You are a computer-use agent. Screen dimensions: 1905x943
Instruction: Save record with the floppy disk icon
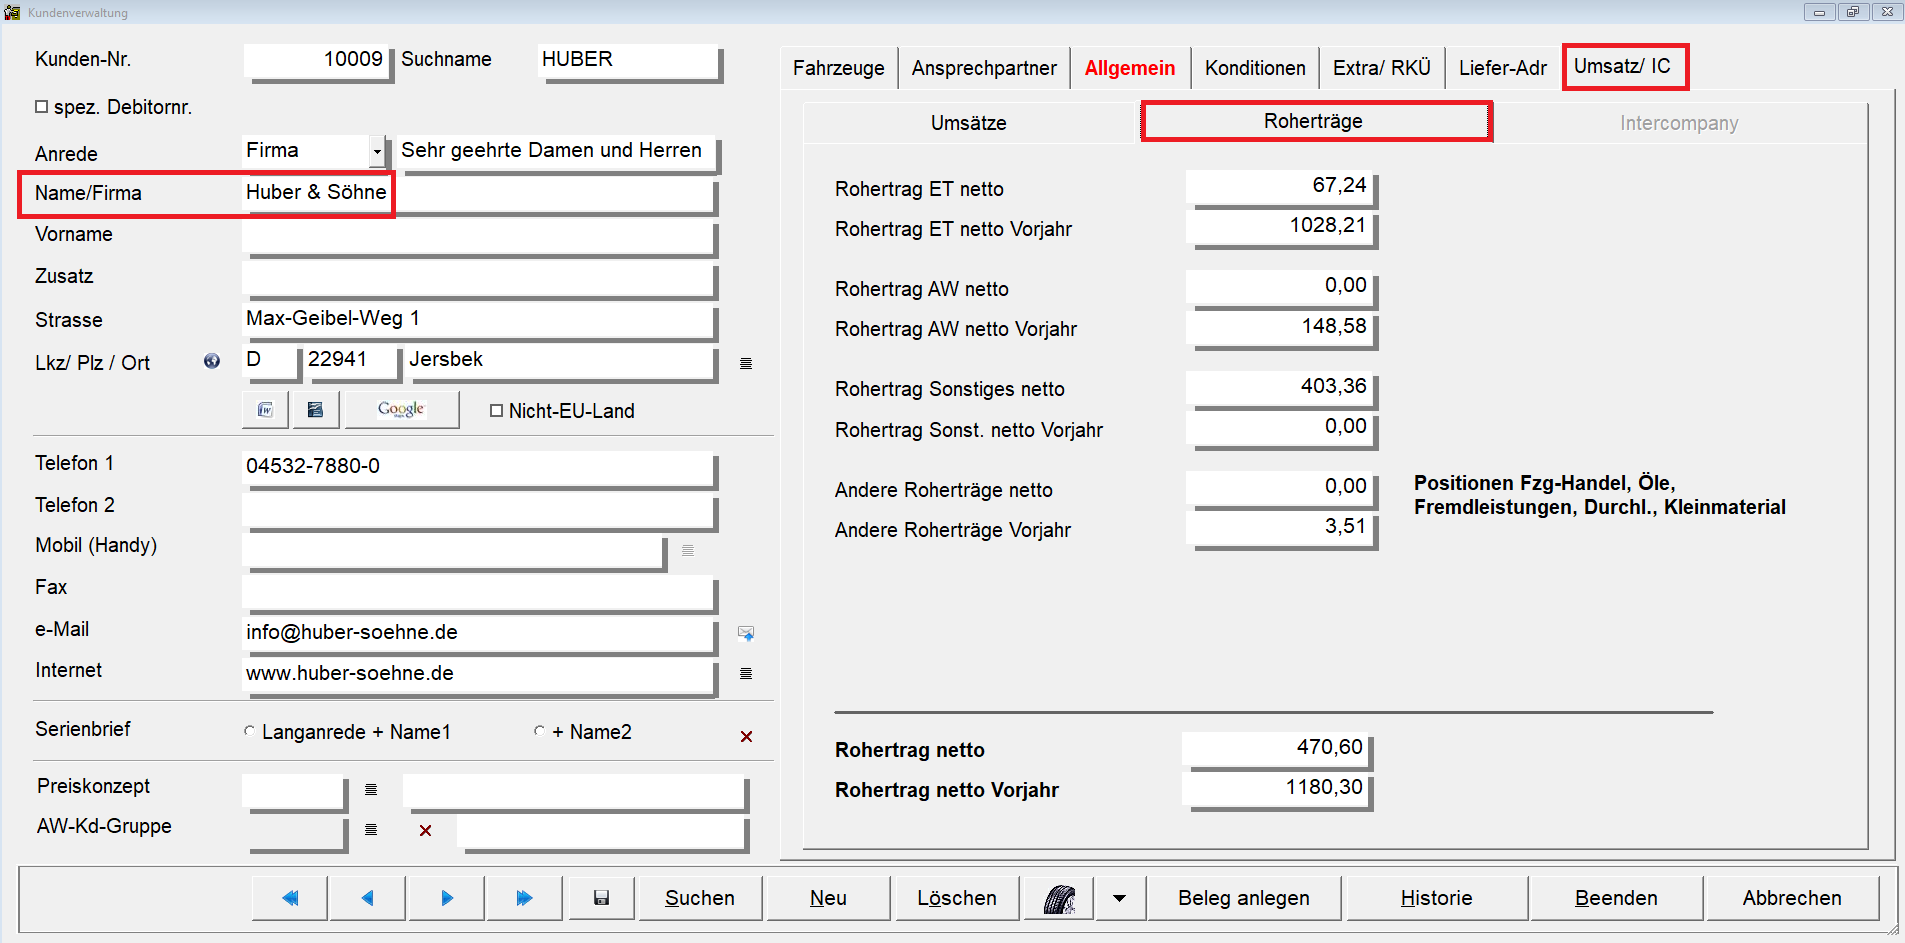(601, 898)
